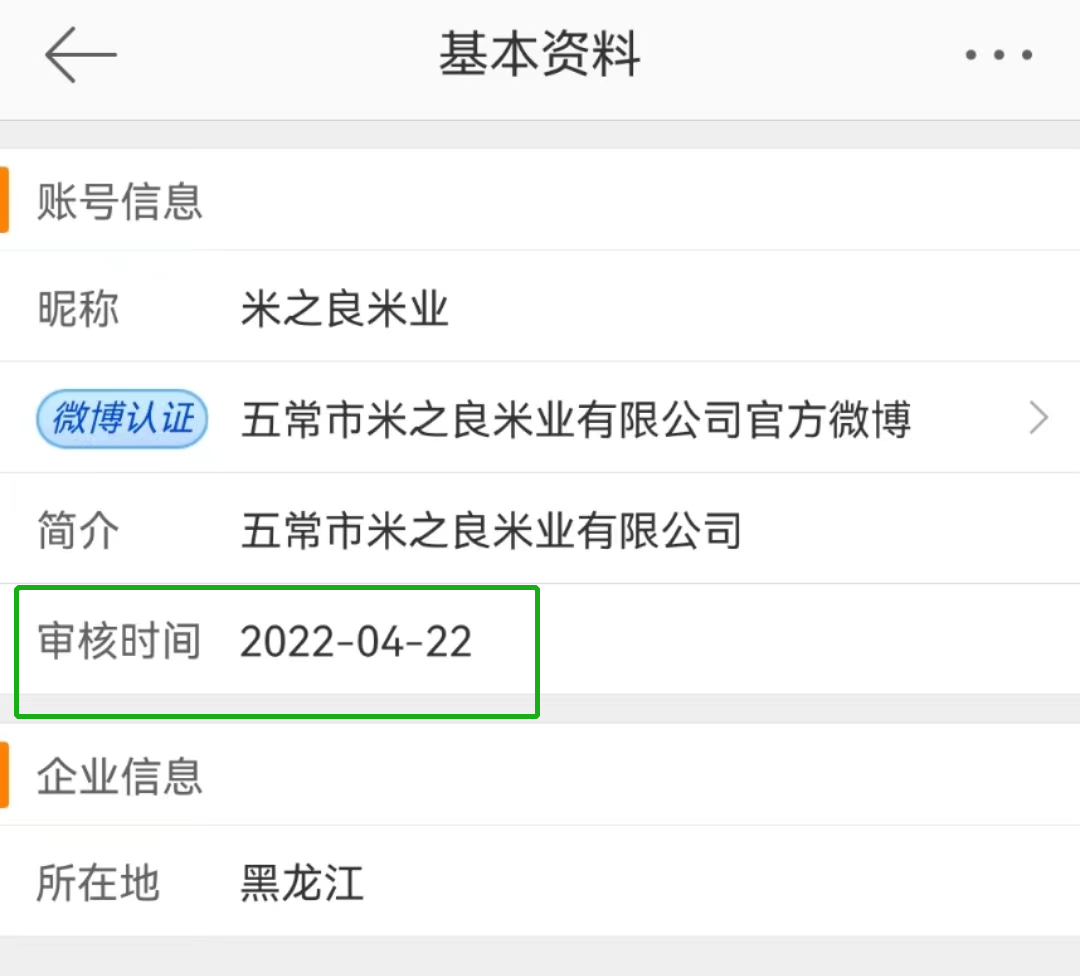The image size is (1080, 976).
Task: Tap the 所在地 label
Action: click(x=98, y=882)
